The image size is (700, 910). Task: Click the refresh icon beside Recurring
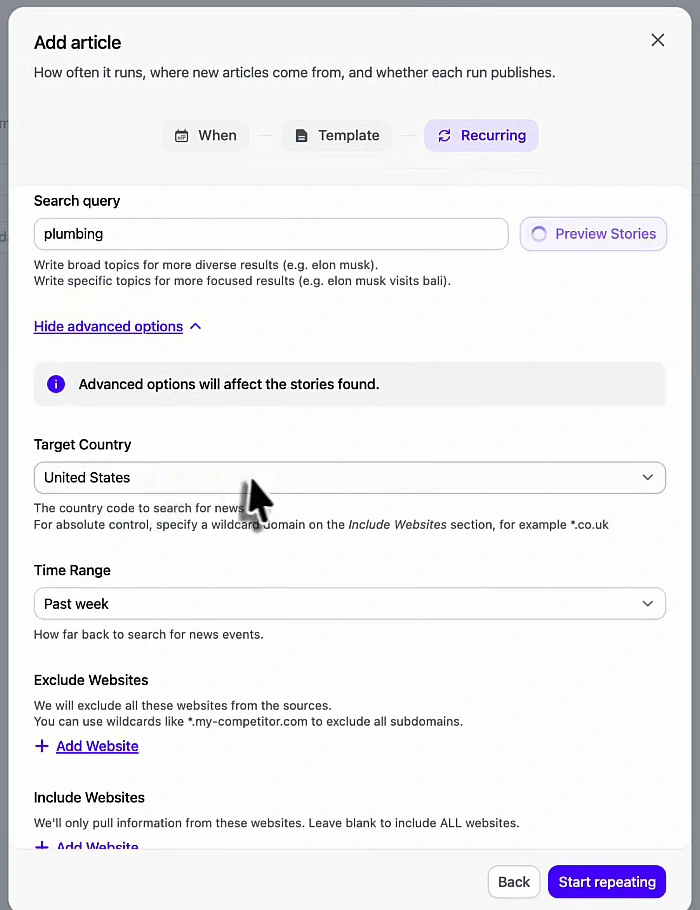tap(444, 136)
